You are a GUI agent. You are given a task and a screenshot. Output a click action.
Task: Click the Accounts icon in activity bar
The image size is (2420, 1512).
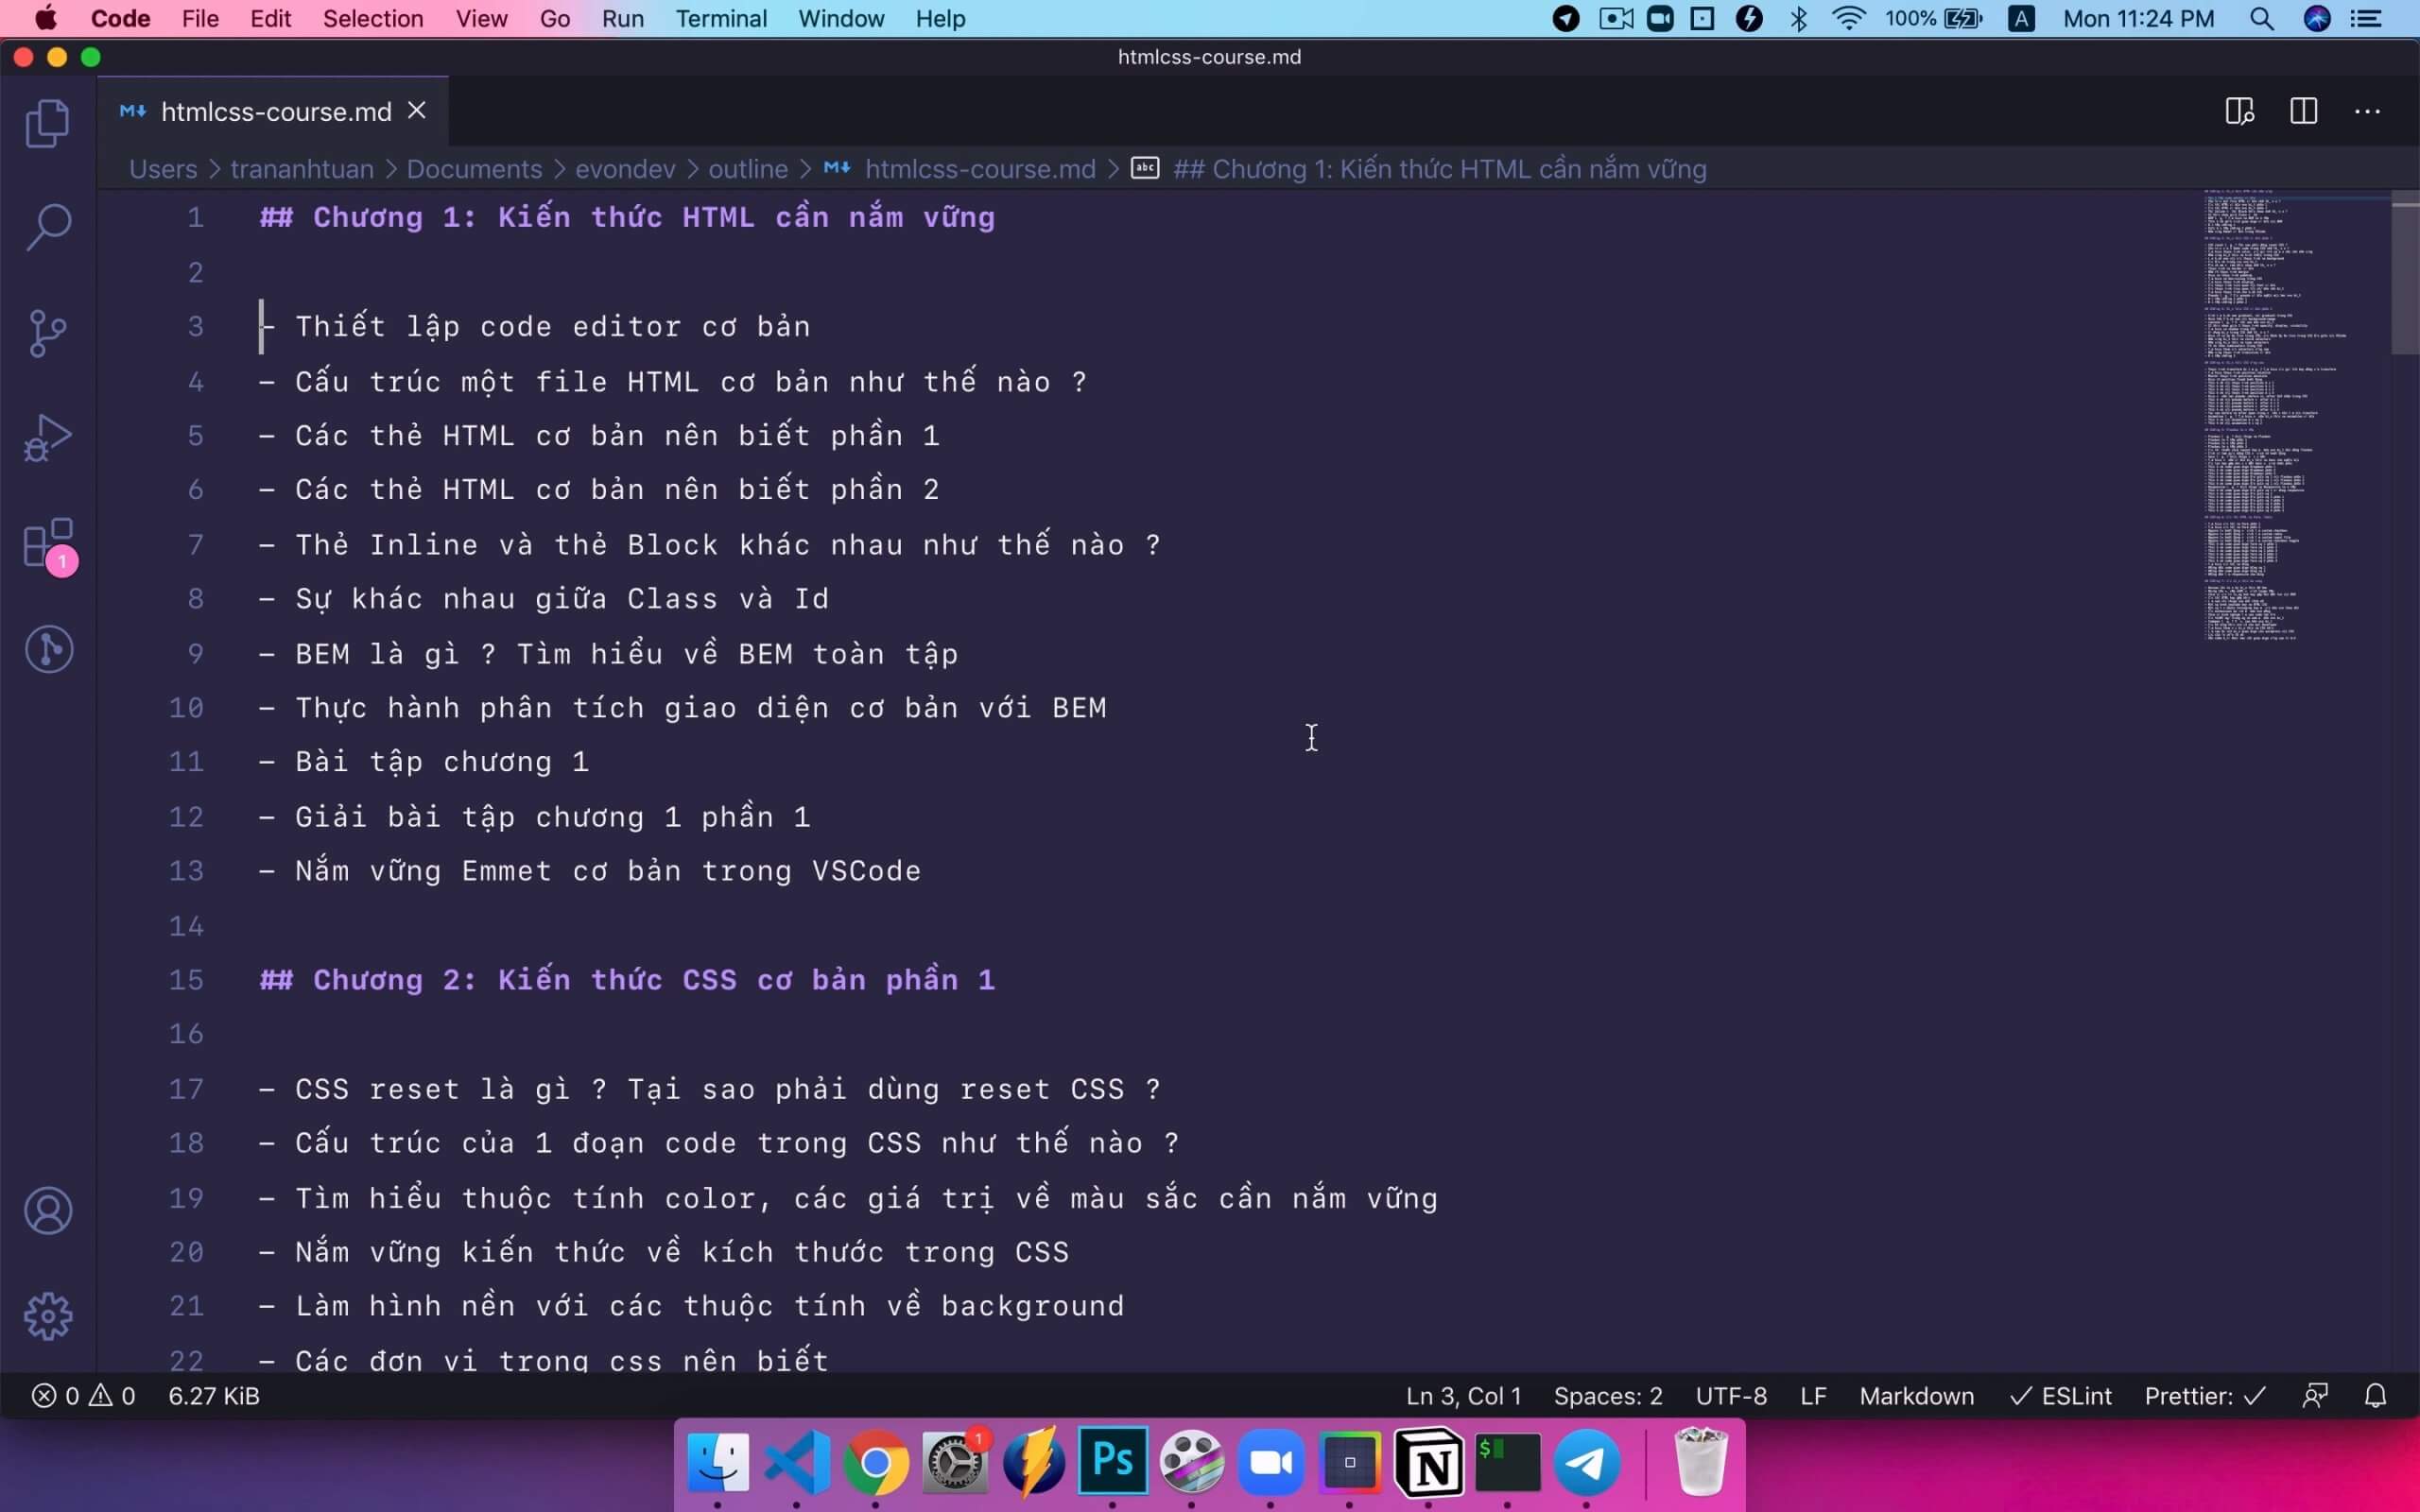47,1211
